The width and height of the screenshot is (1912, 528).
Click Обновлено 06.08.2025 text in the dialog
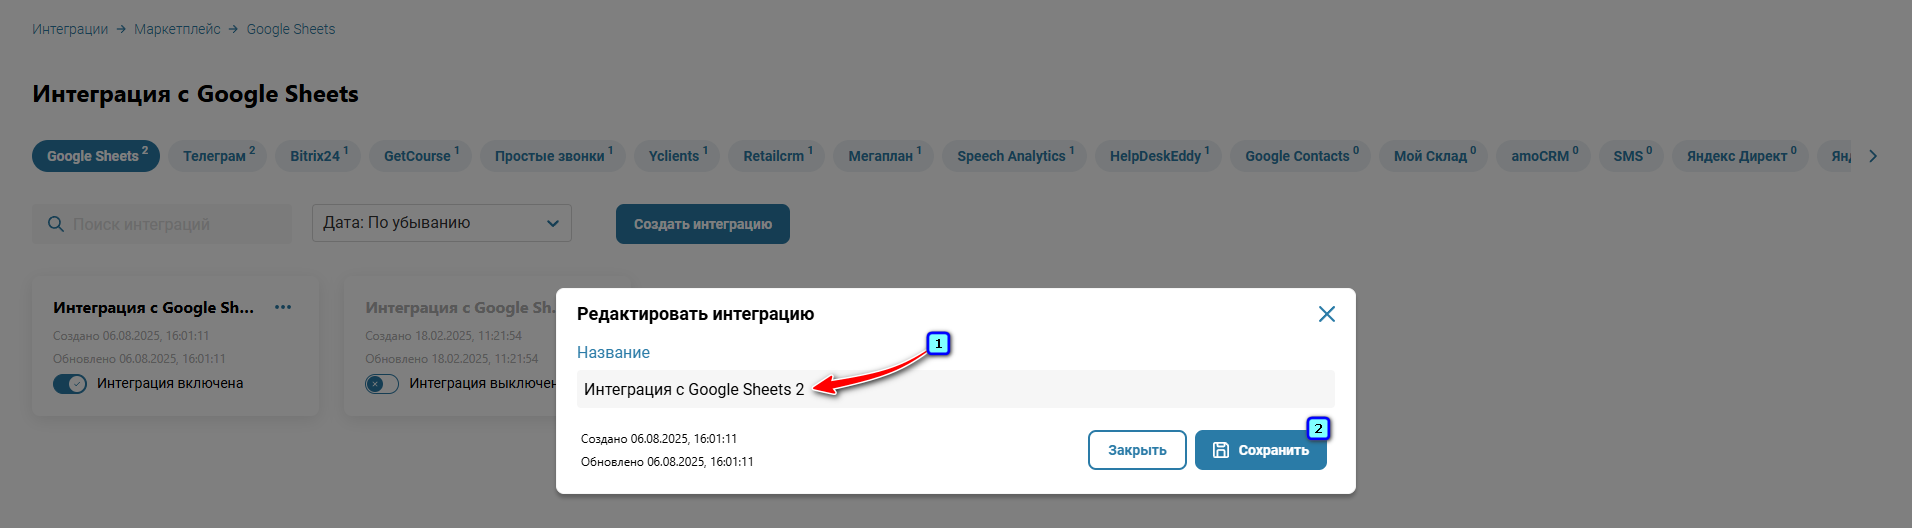coord(667,462)
